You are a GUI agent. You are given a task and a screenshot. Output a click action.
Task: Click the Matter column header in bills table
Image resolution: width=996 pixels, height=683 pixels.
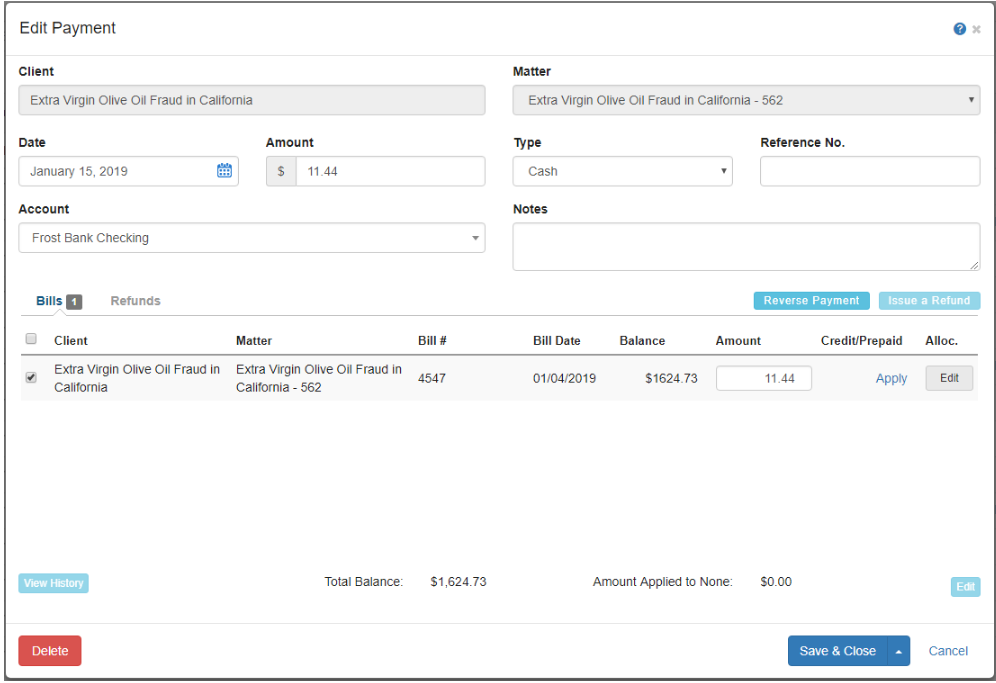click(253, 341)
